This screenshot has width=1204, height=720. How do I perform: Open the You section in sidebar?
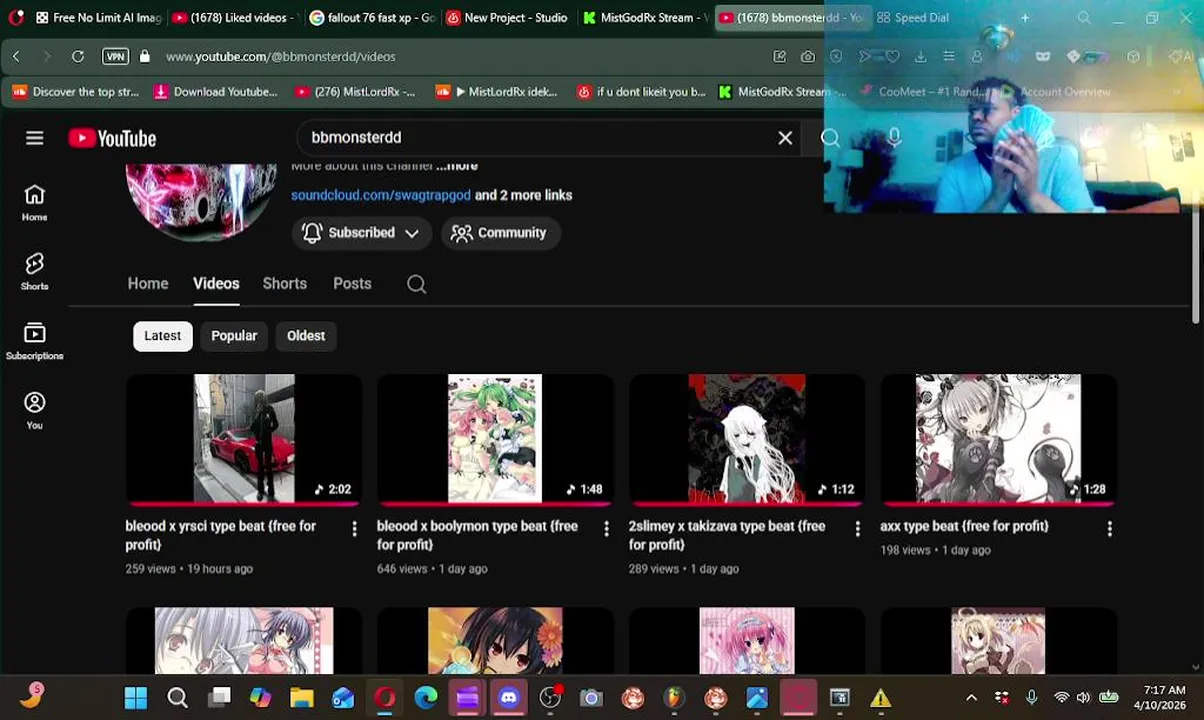[34, 410]
